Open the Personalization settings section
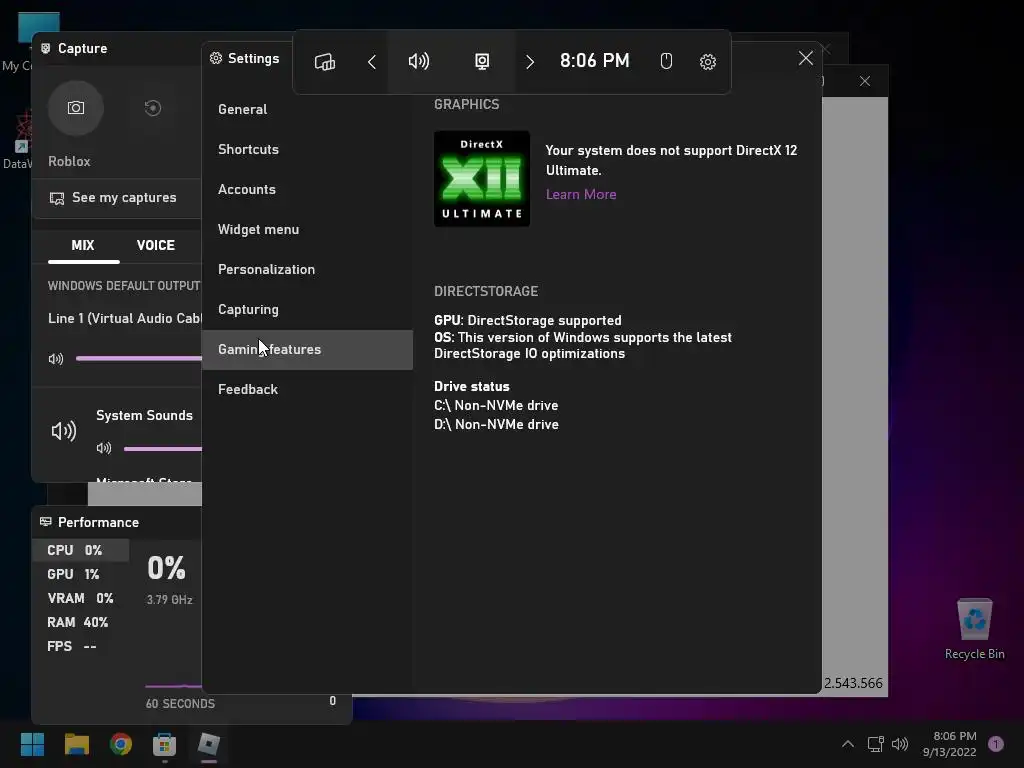The height and width of the screenshot is (768, 1024). (308, 269)
